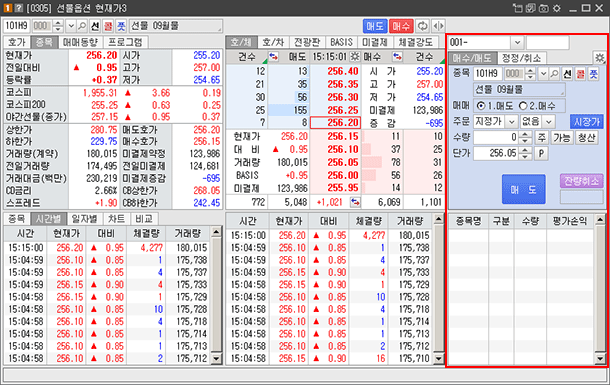Open the help '?' icon in title bar
This screenshot has height=385, width=610.
[x=18, y=8]
